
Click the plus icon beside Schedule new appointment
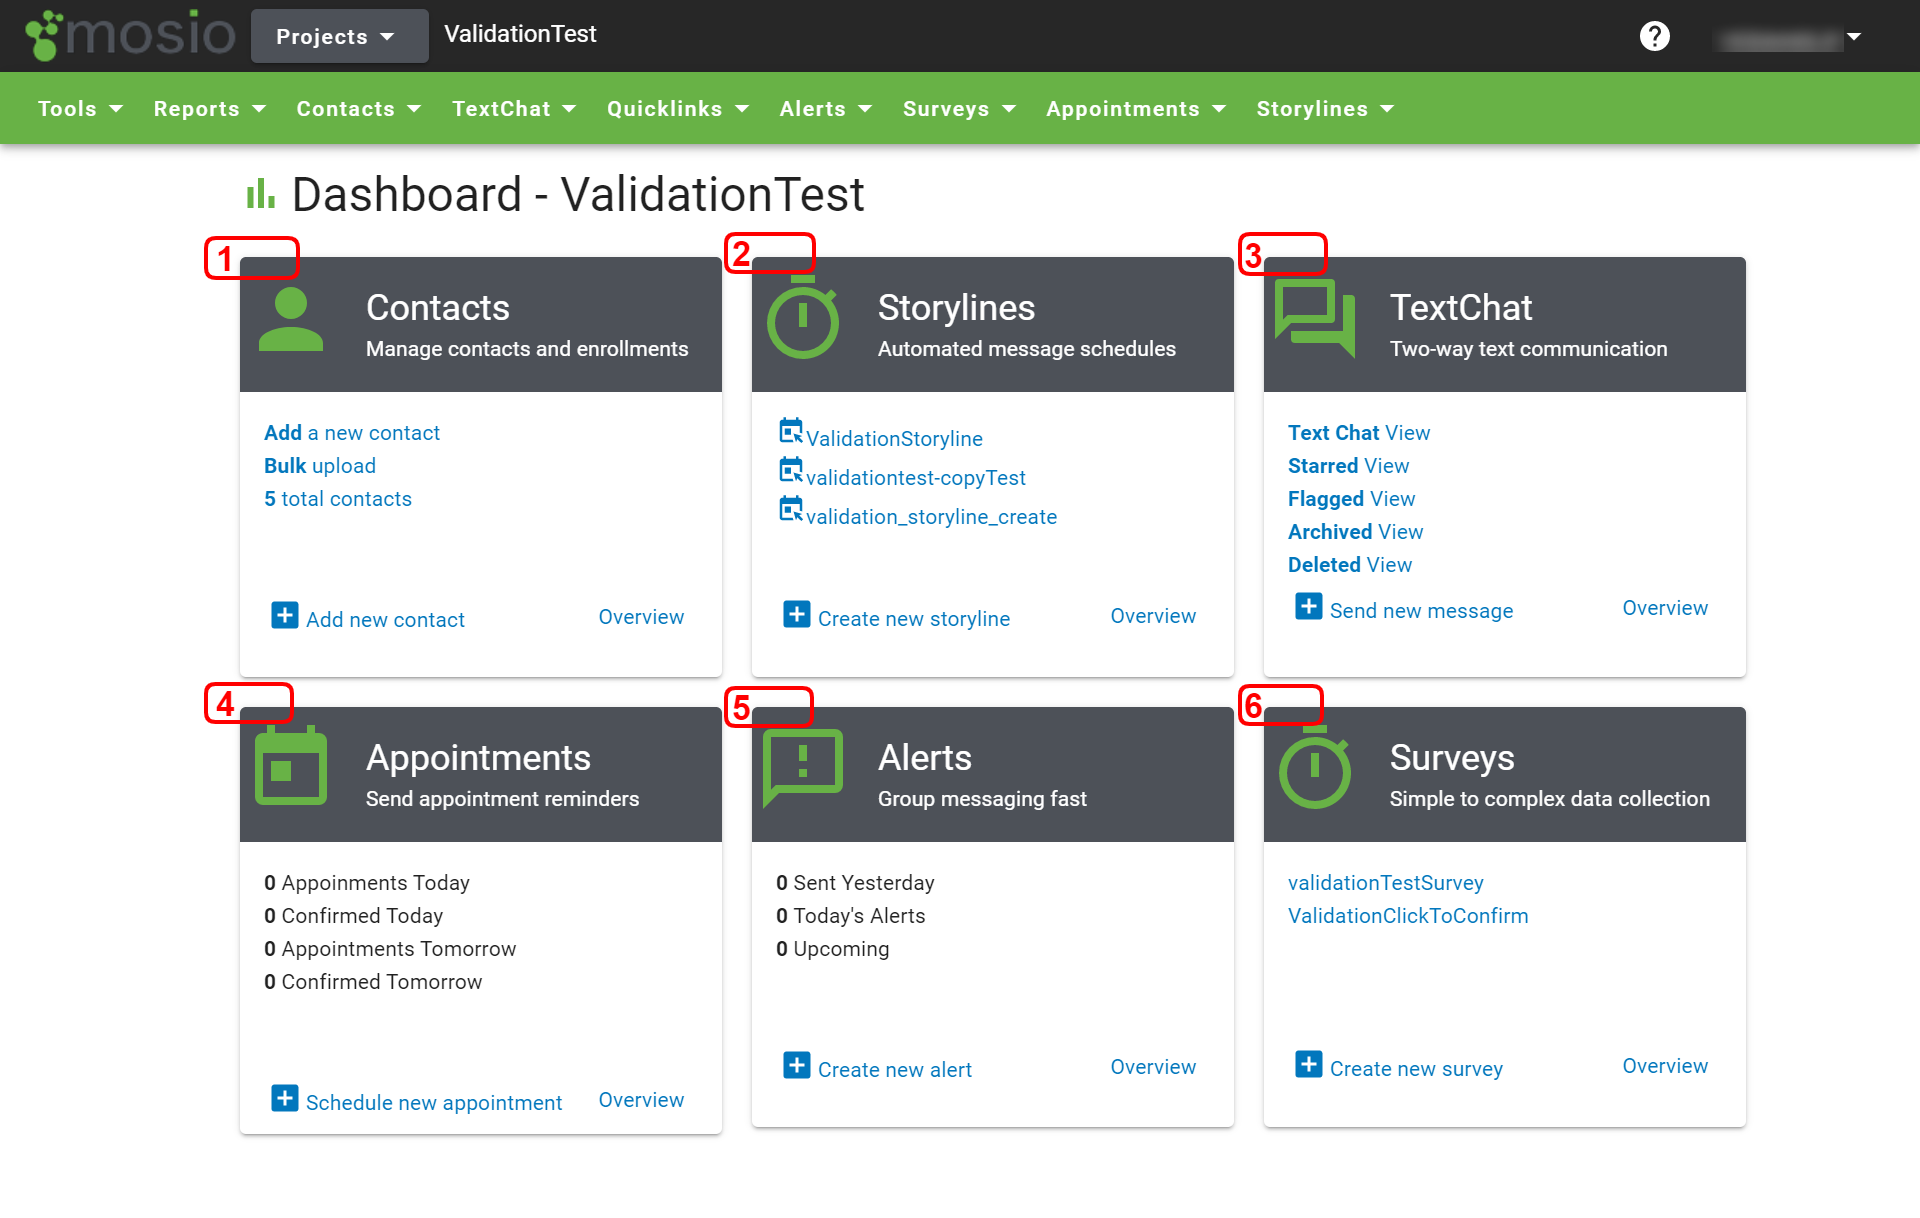pyautogui.click(x=285, y=1098)
